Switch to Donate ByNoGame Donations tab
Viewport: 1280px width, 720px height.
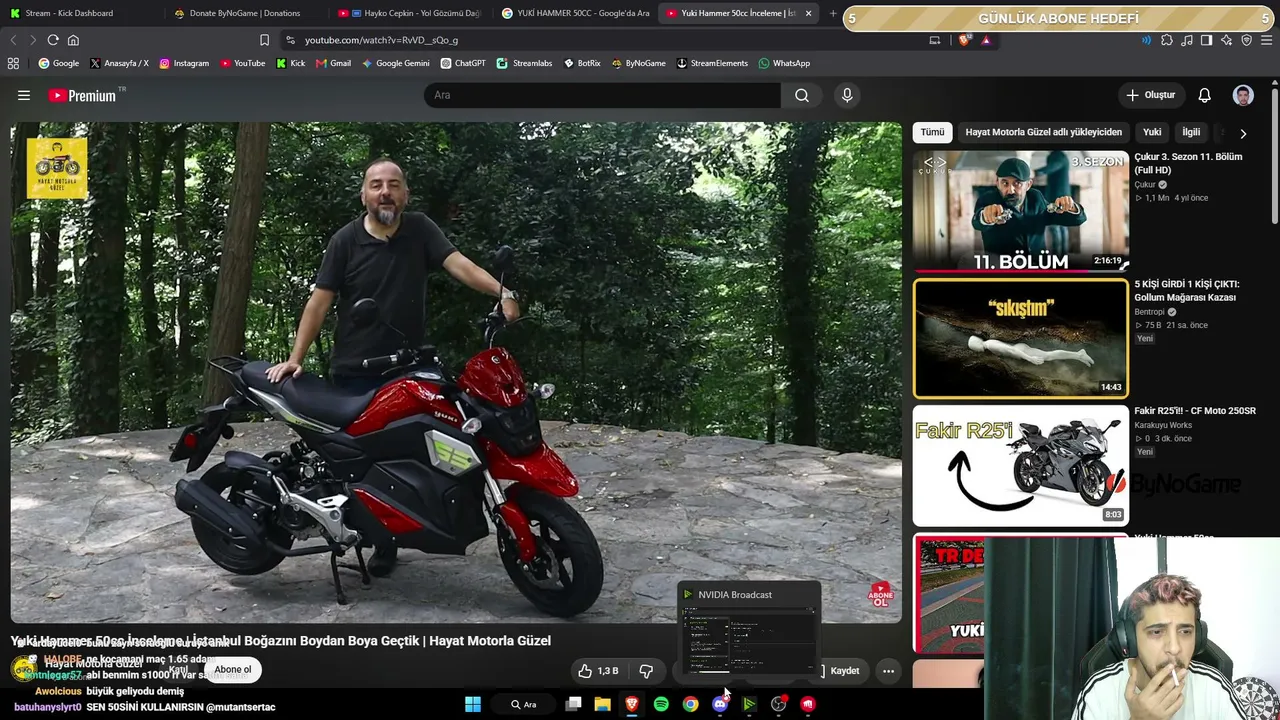click(x=243, y=13)
